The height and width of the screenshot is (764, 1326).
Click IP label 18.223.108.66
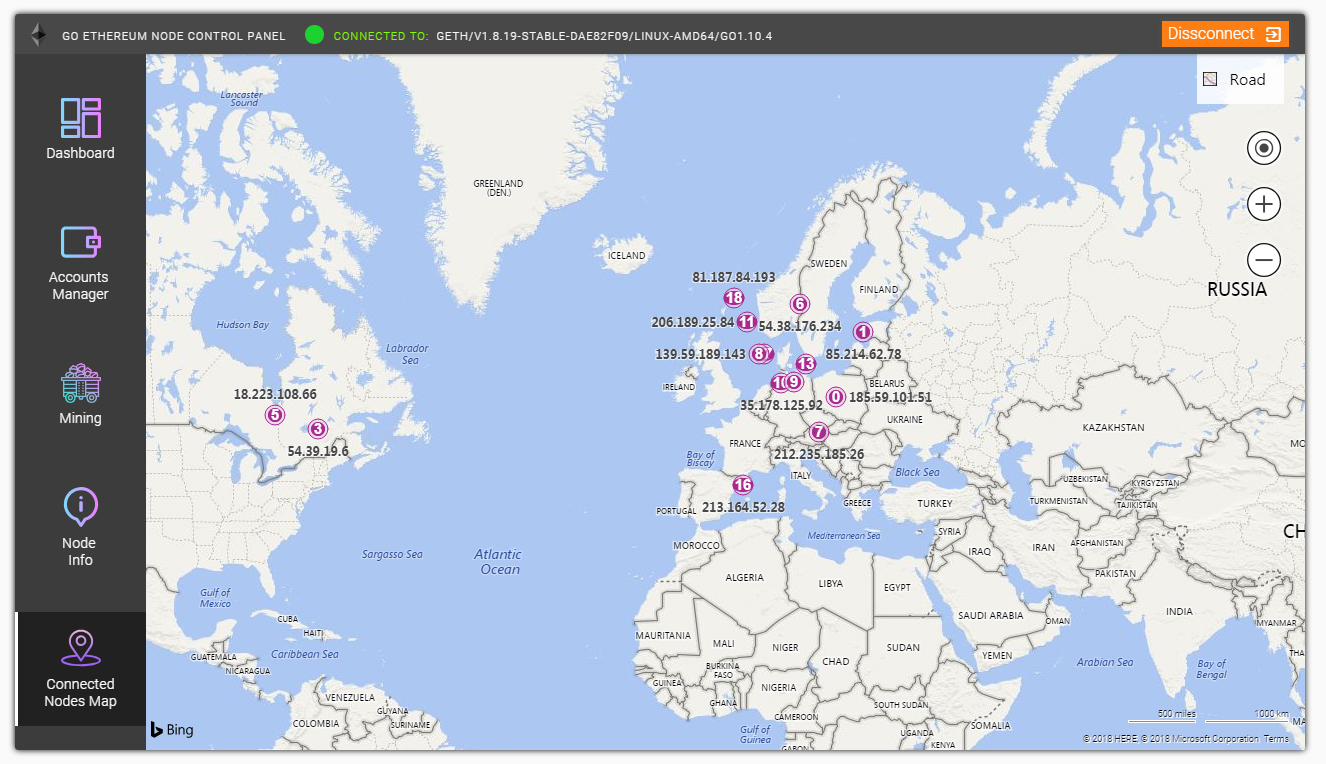[275, 394]
